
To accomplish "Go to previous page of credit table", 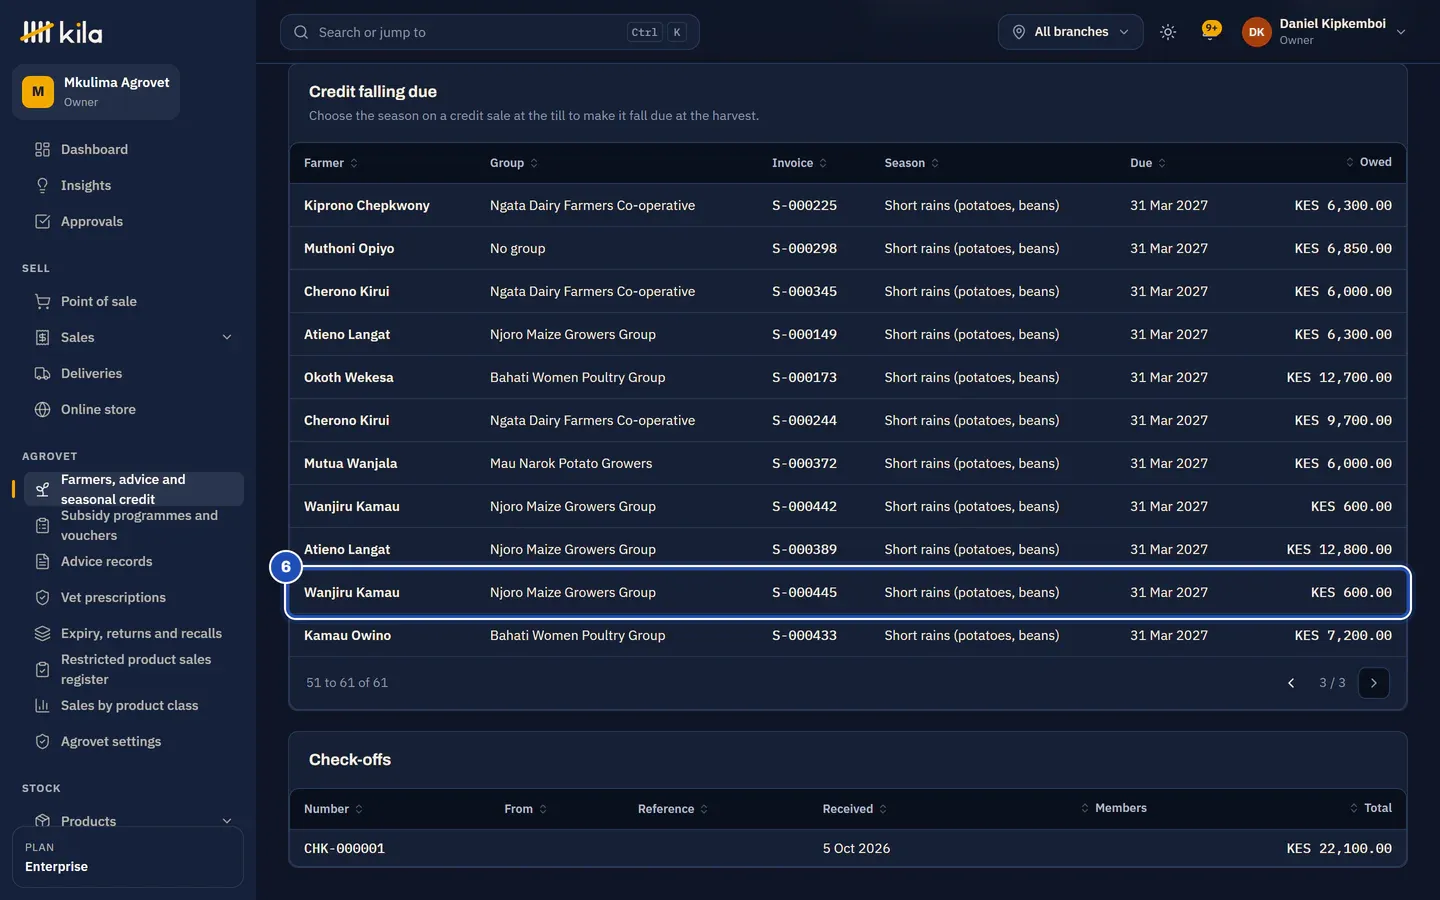I will [x=1291, y=683].
